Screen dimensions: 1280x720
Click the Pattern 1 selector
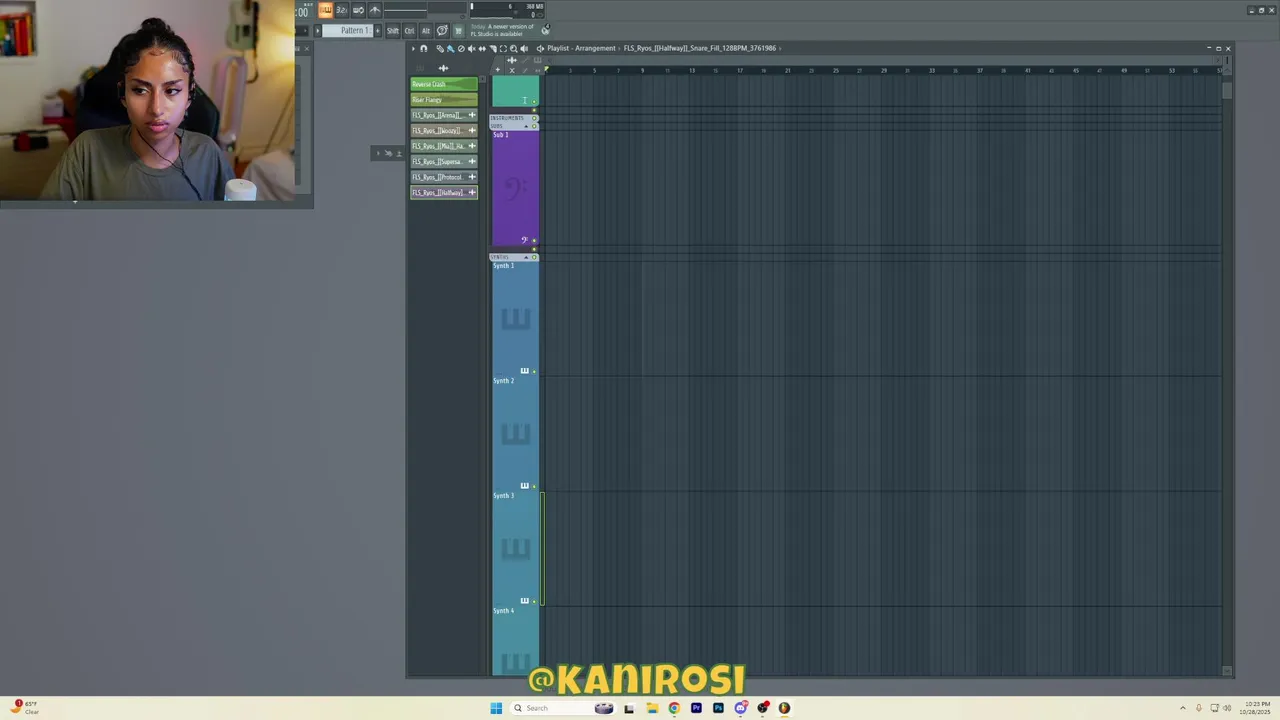pyautogui.click(x=348, y=31)
